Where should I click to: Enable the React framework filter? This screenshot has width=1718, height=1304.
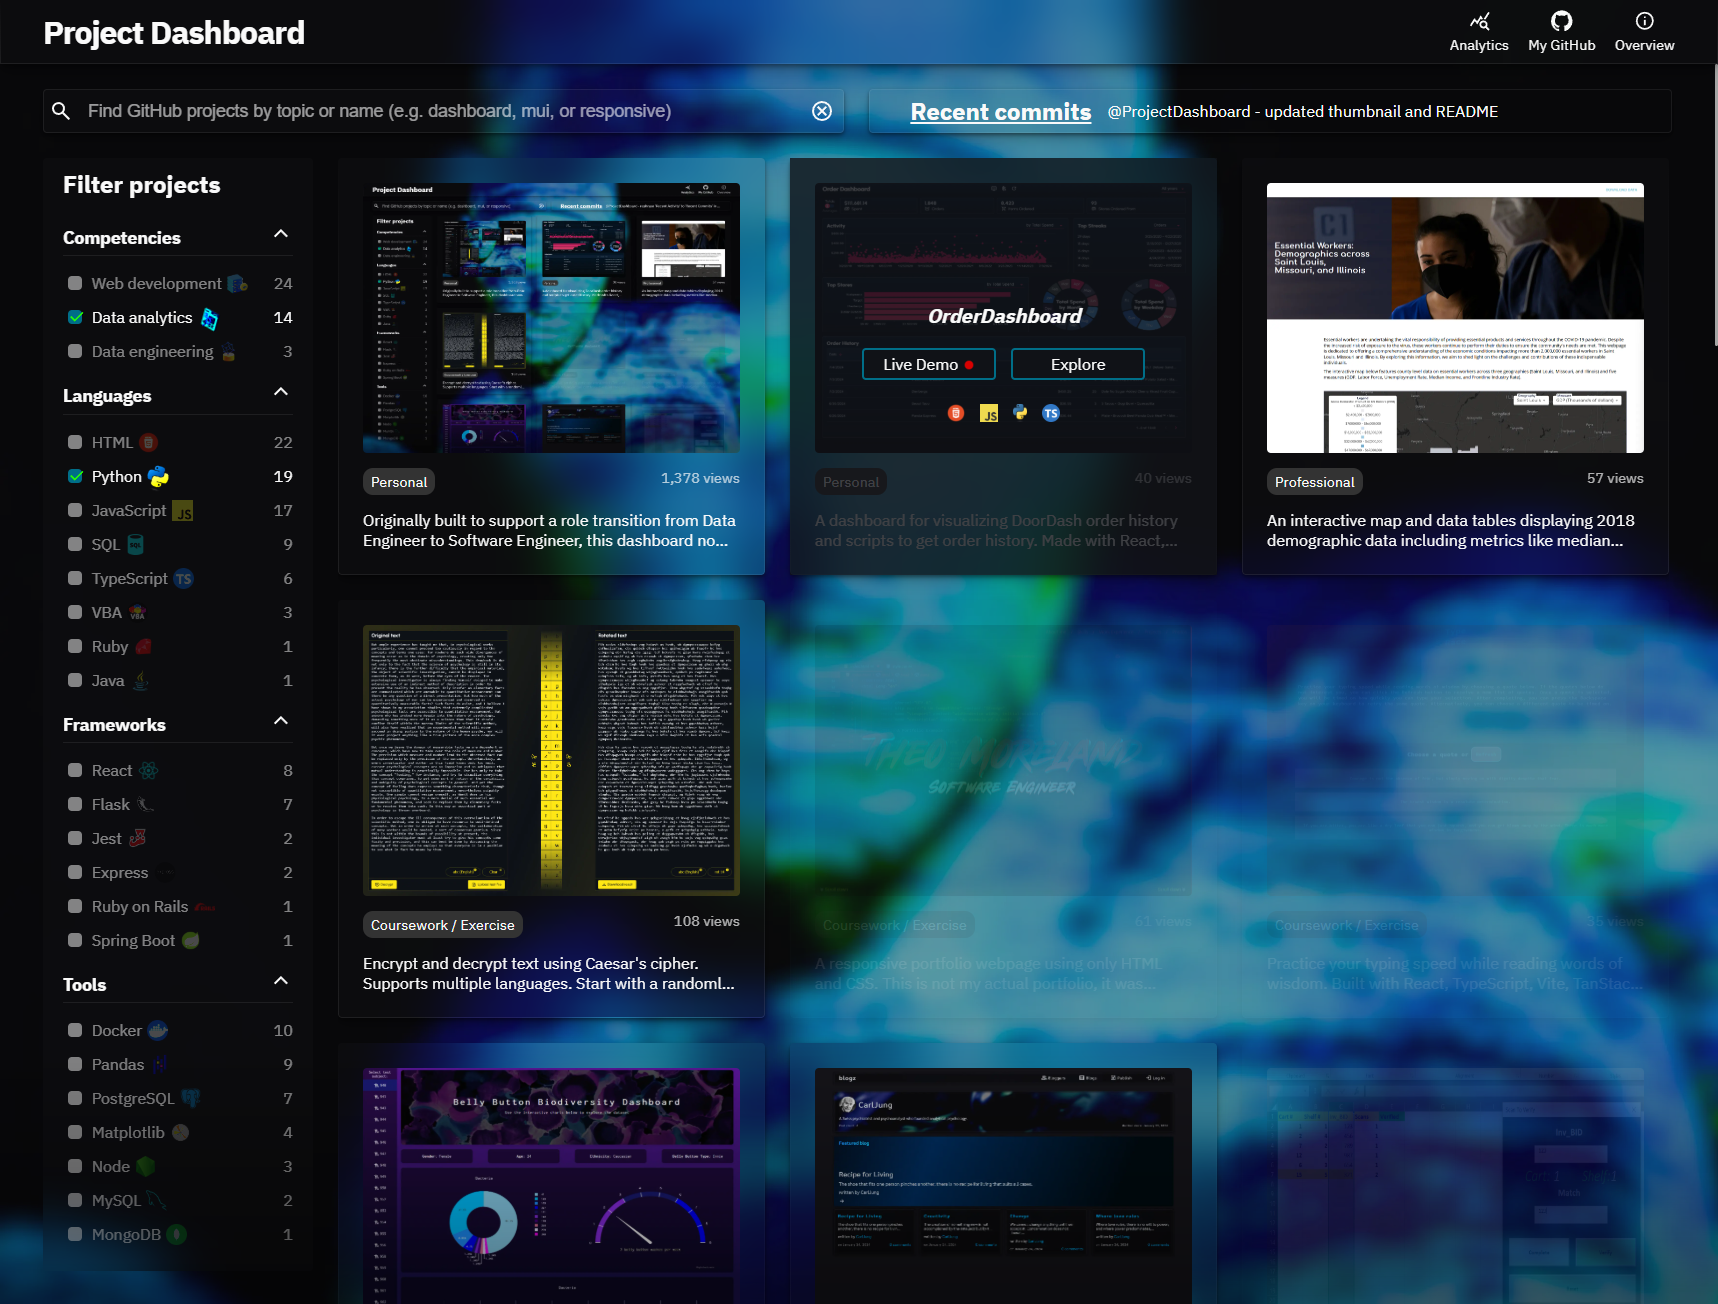pos(75,770)
